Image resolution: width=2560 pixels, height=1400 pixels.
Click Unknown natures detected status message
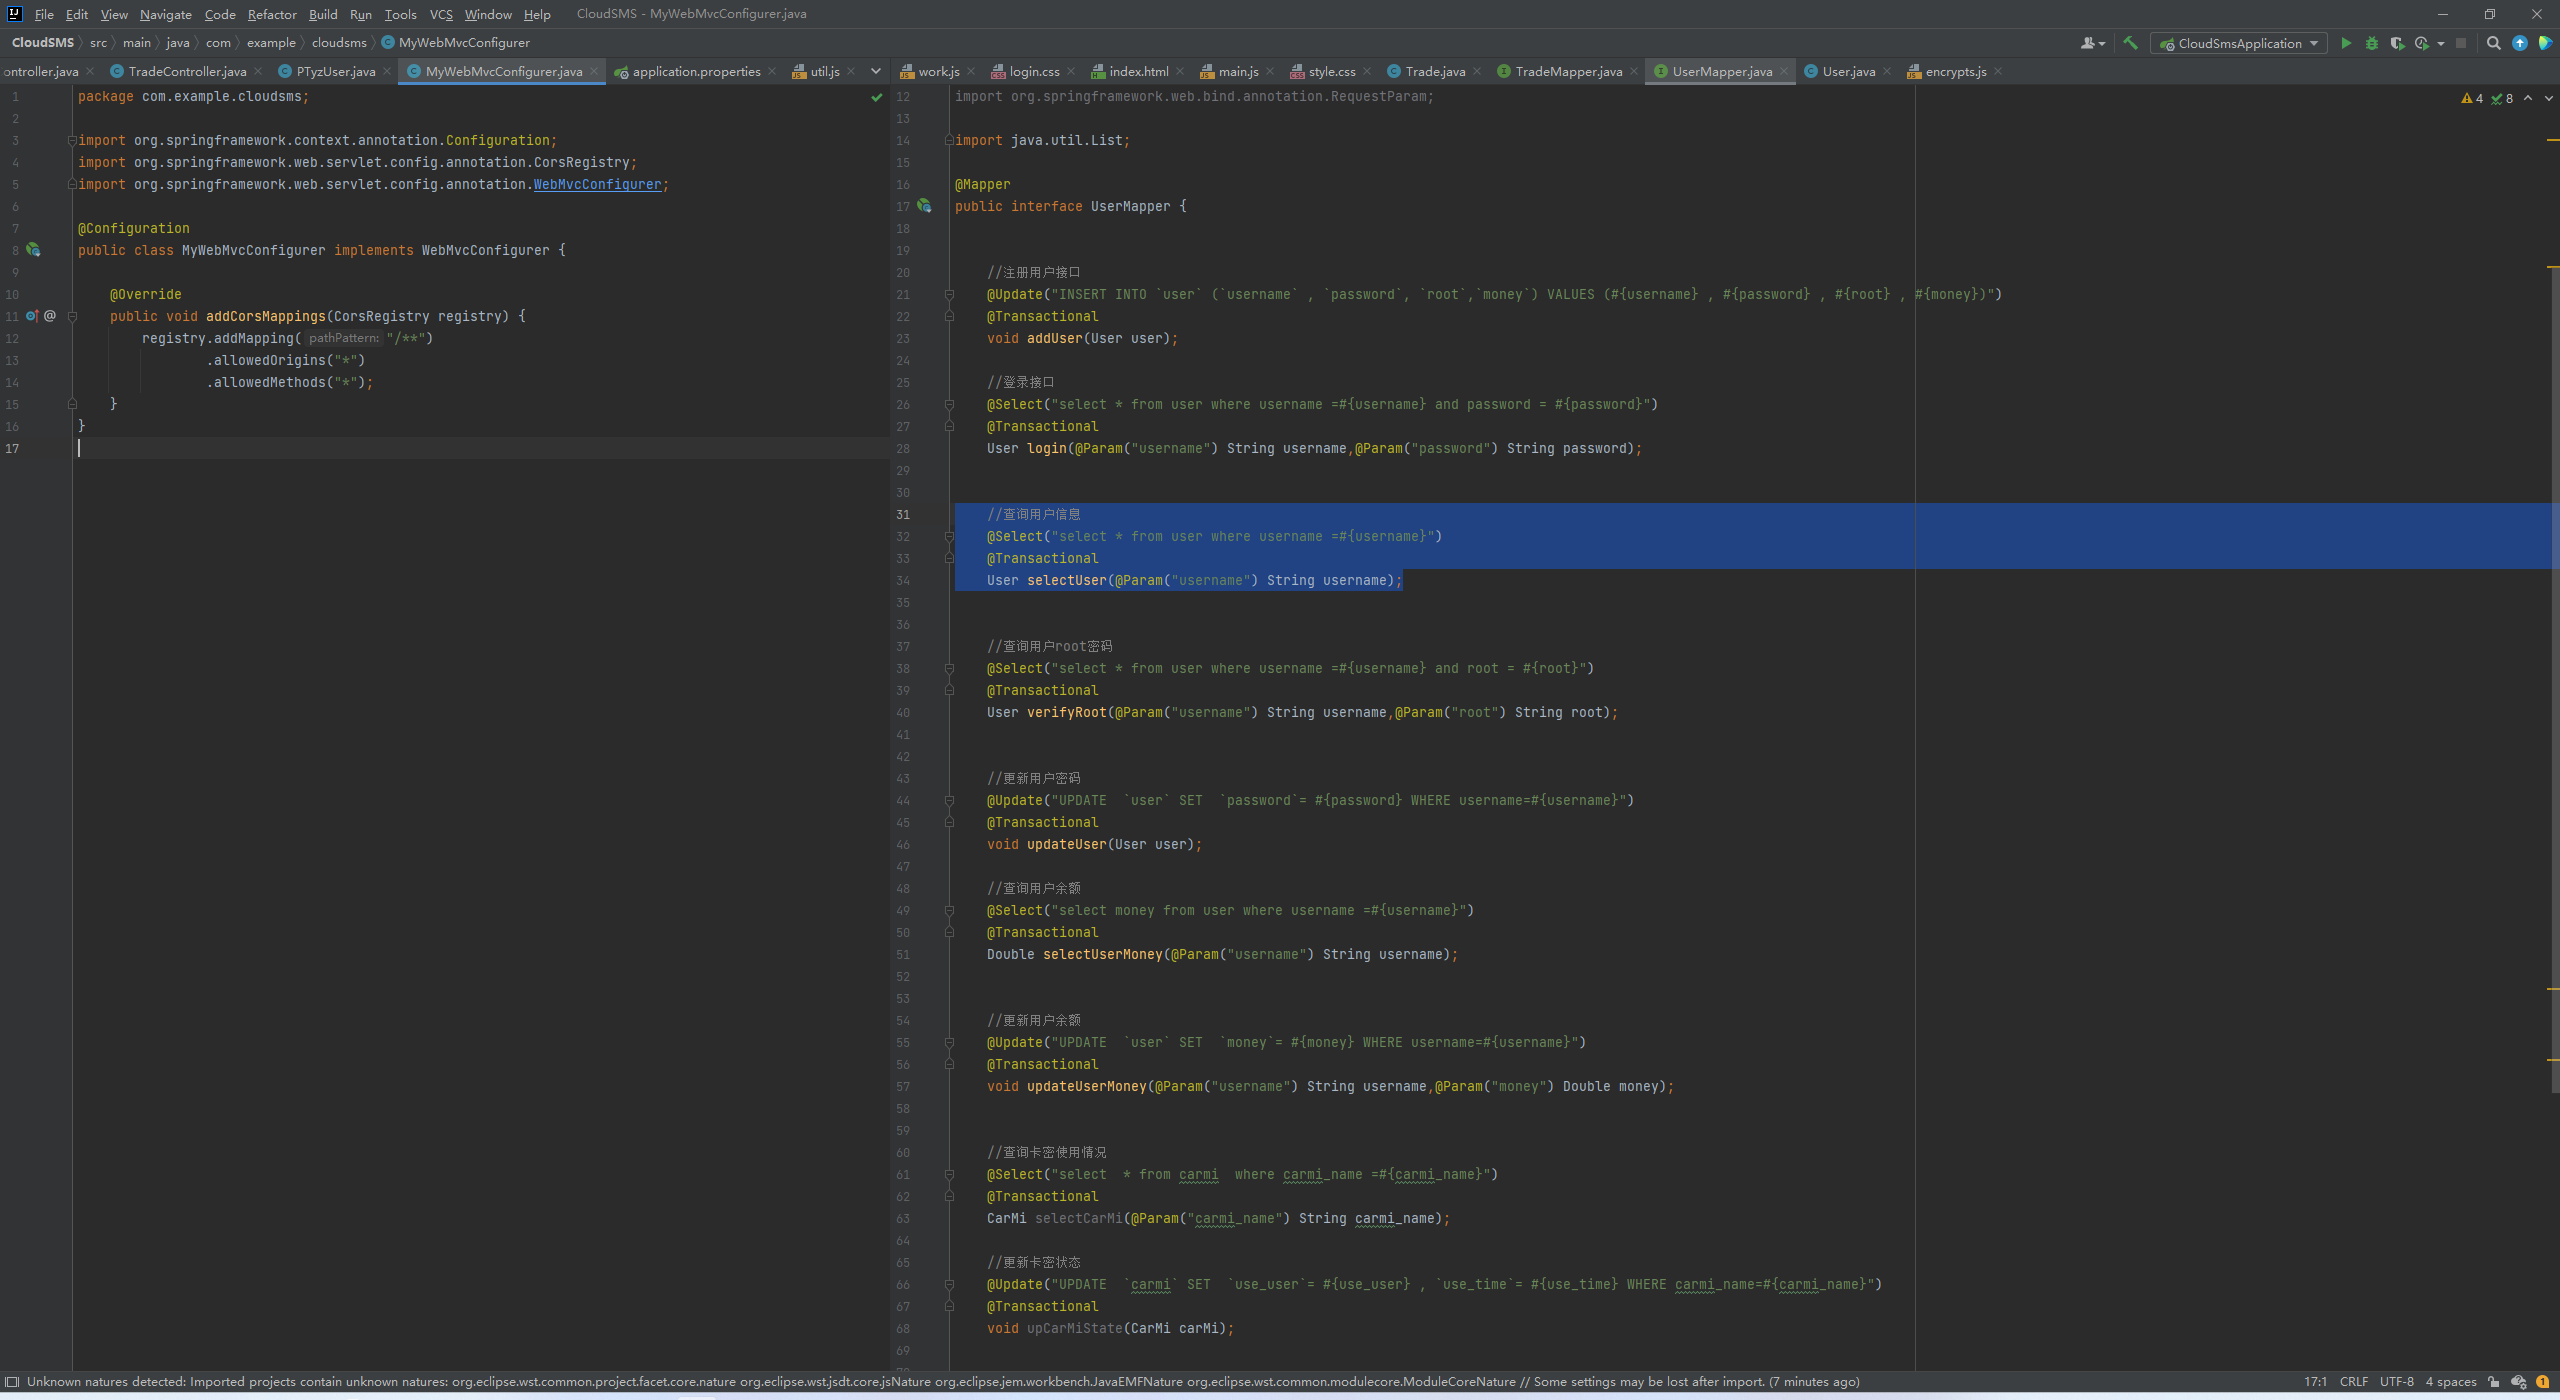click(943, 1382)
